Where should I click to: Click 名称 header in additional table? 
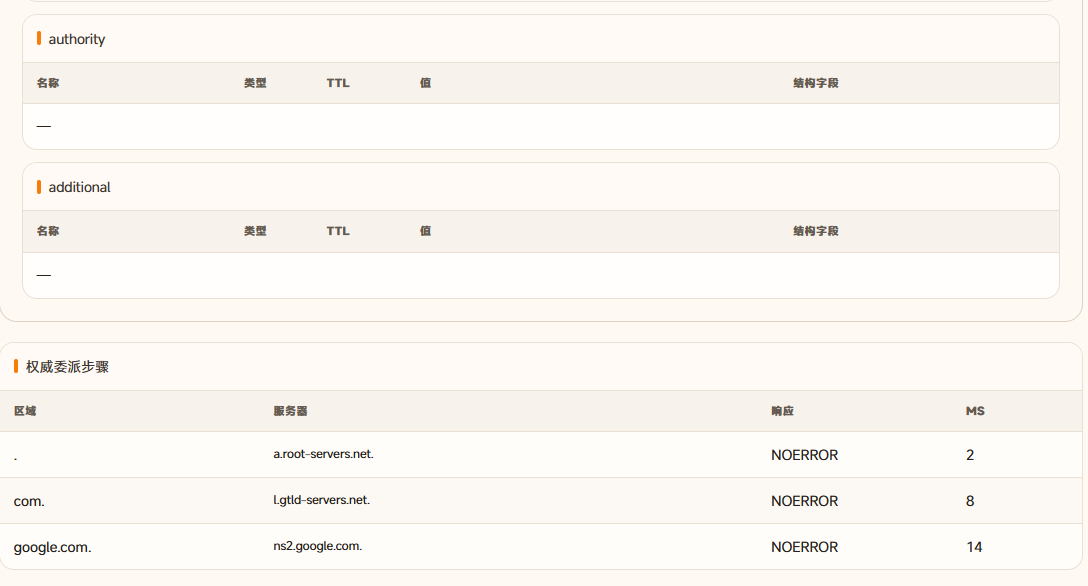(48, 231)
